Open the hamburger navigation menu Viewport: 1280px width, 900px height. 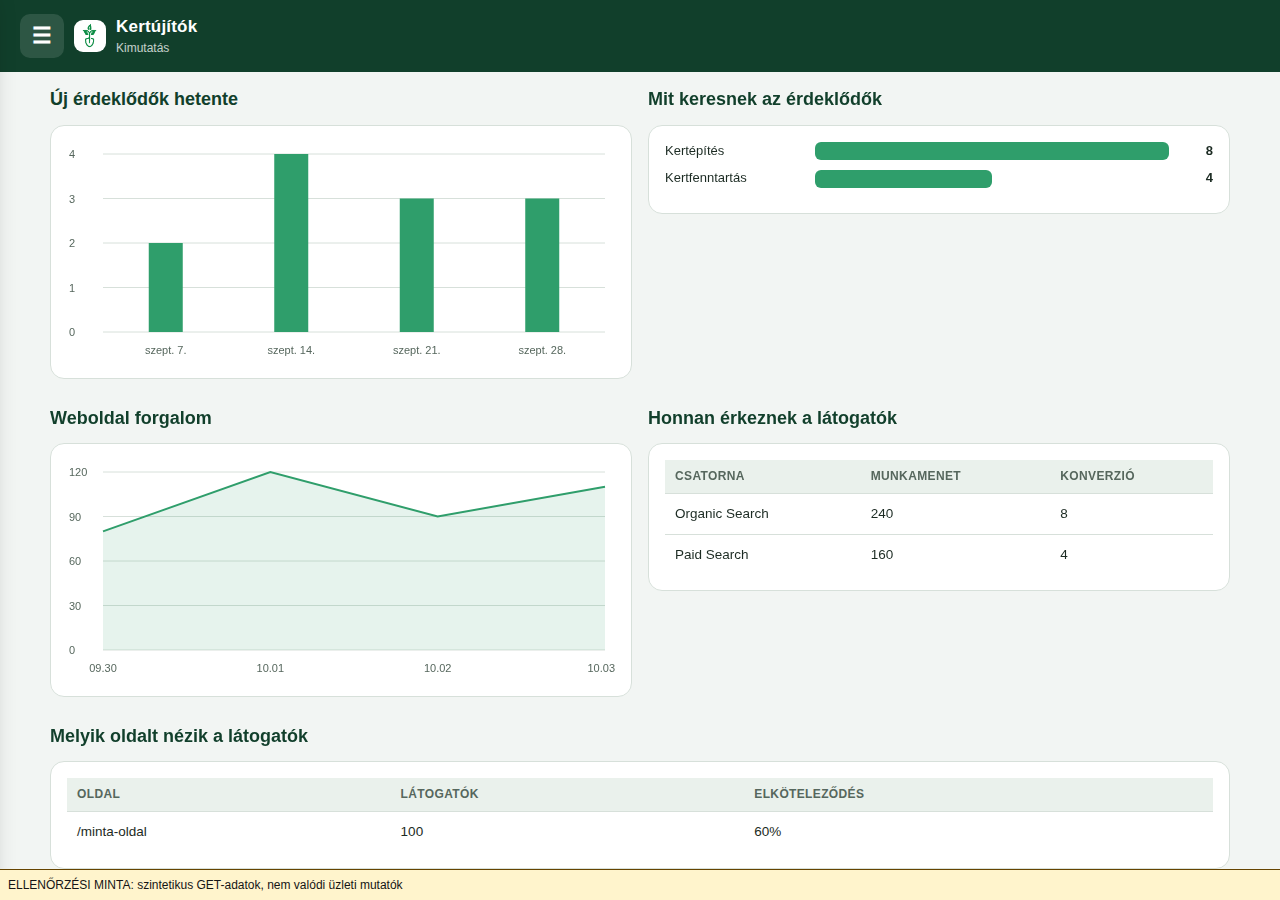pos(42,36)
